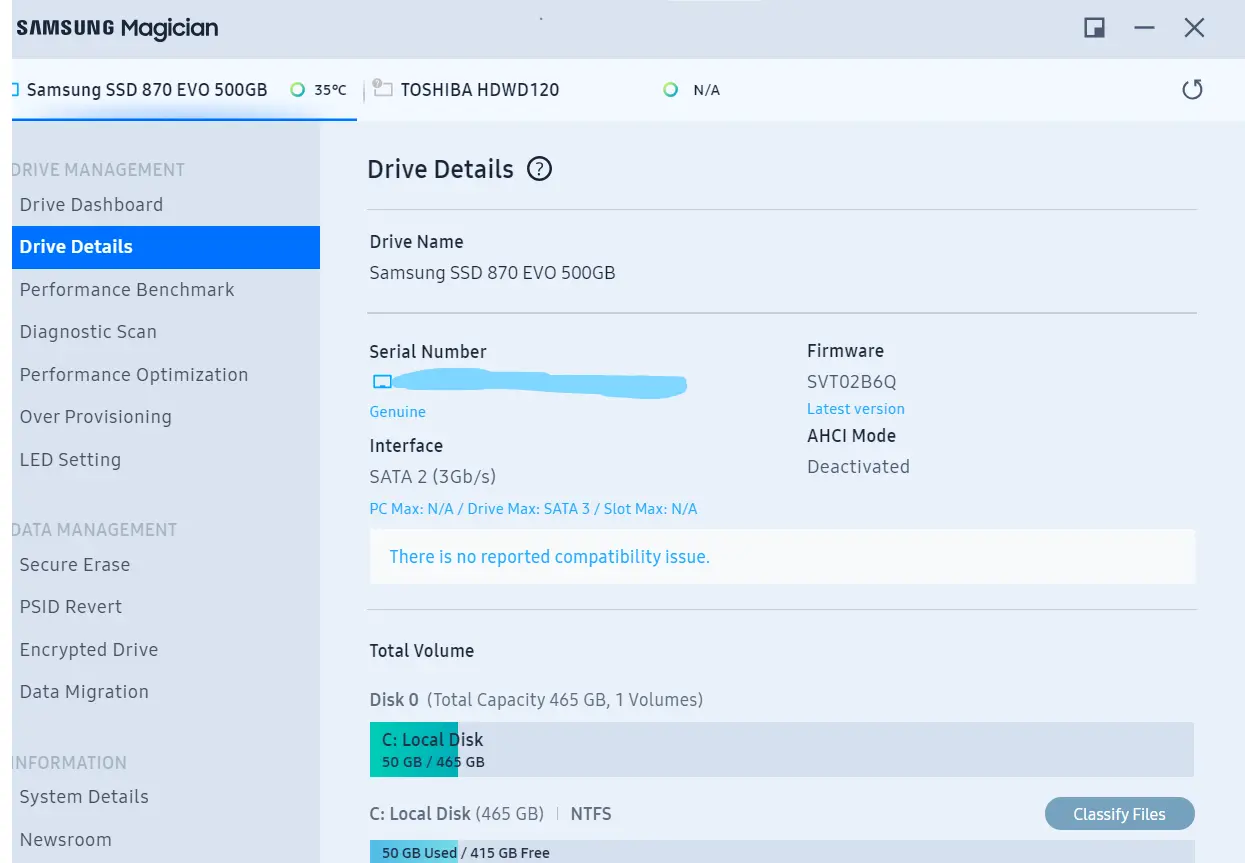
Task: Open Newsroom in sidebar
Action: coord(166,840)
